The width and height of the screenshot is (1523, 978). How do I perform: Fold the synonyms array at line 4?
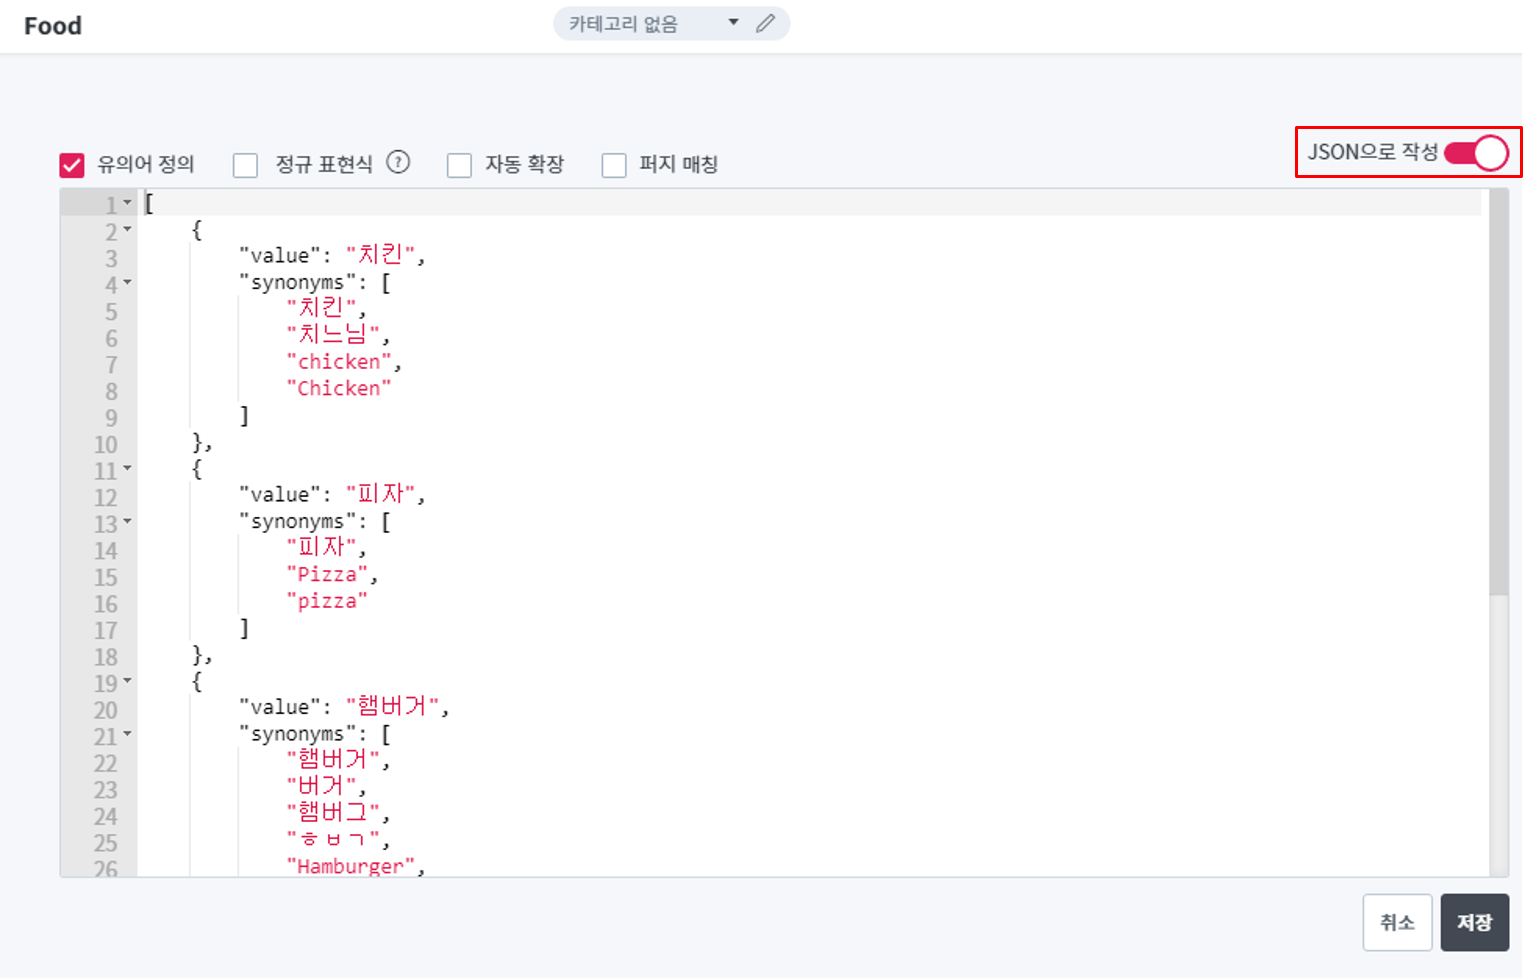tap(127, 283)
